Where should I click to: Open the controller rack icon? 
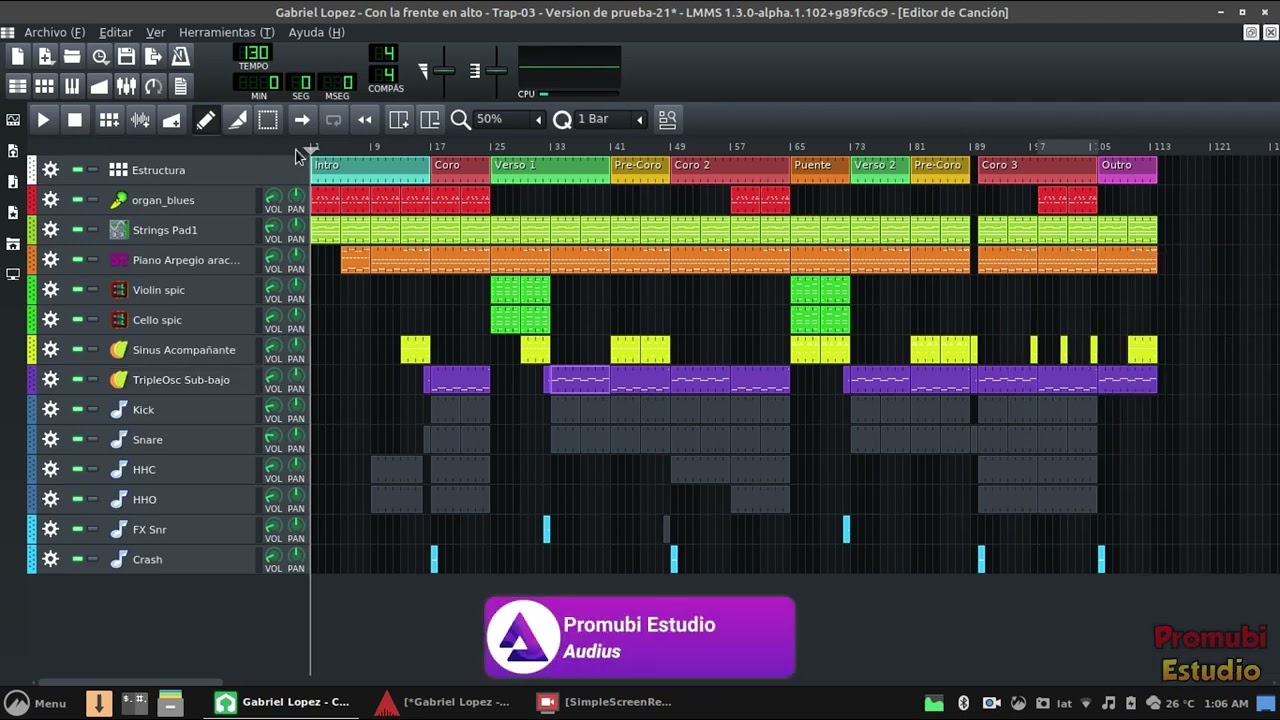click(153, 86)
